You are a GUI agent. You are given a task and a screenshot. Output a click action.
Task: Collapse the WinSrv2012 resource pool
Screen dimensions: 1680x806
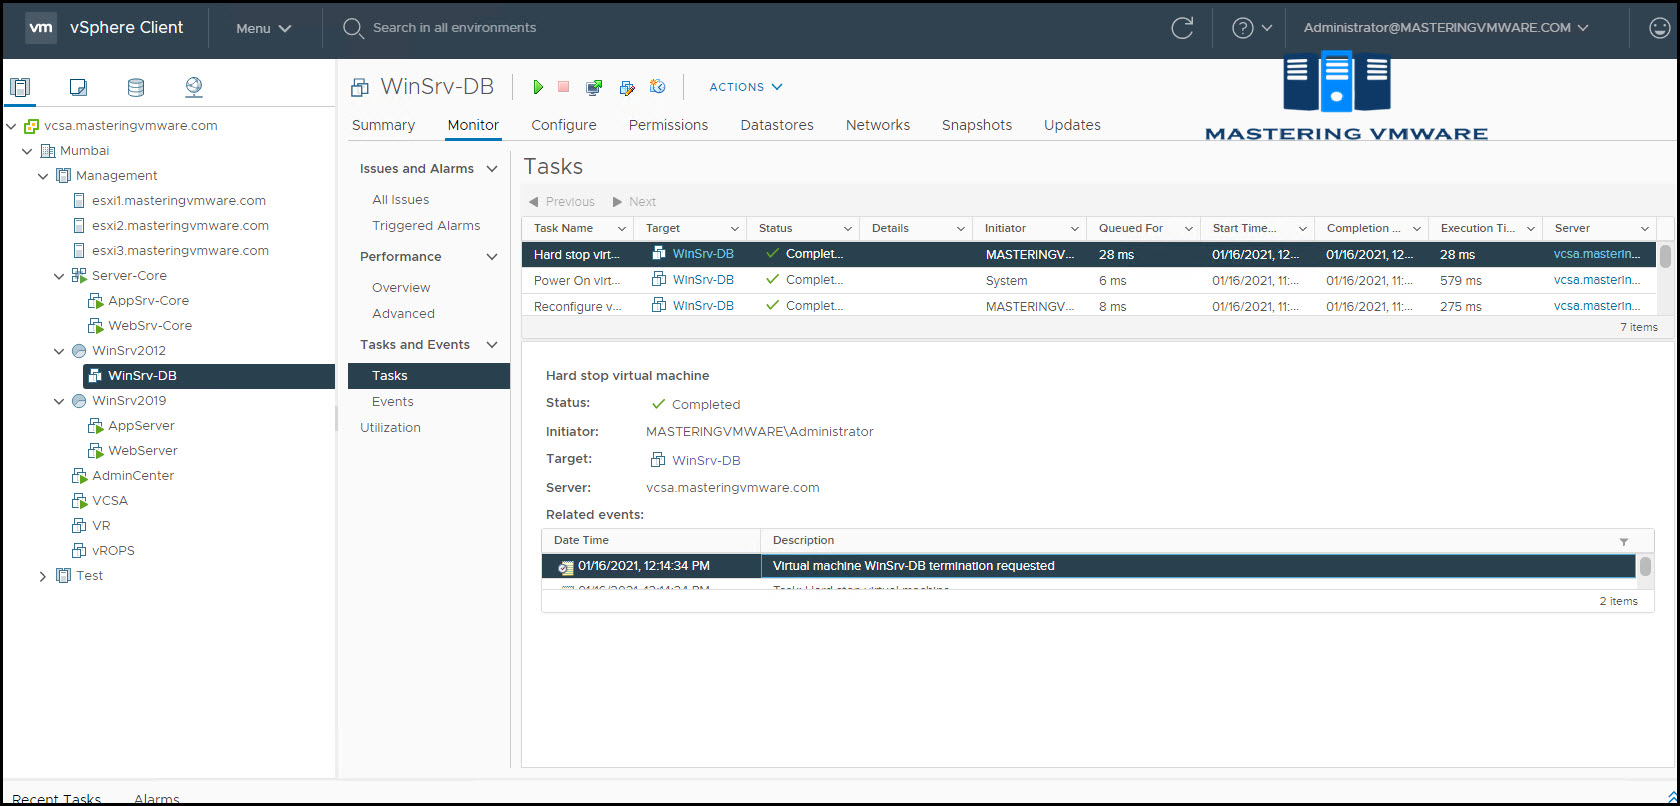point(60,351)
